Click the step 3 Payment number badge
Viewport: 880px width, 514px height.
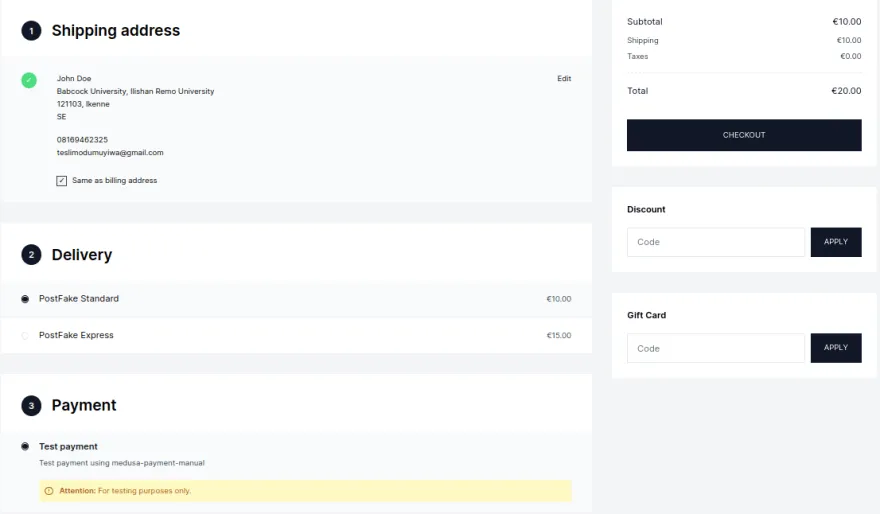[31, 405]
